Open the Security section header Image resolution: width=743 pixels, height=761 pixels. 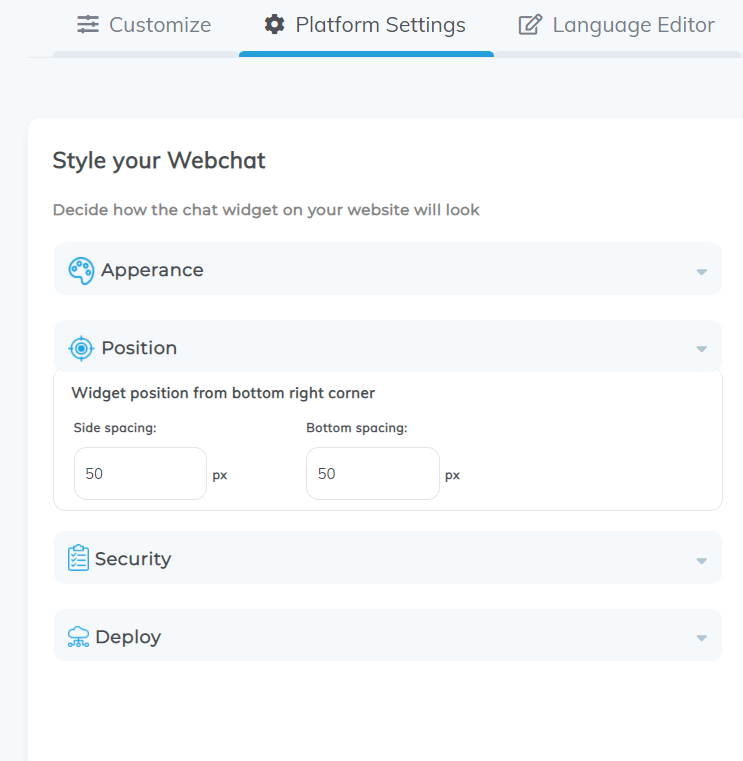point(388,558)
